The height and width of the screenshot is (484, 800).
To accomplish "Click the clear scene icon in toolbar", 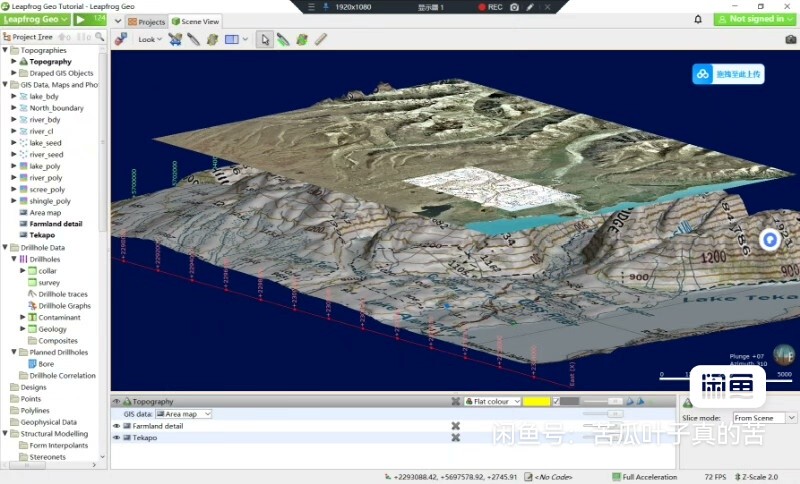I will 120,39.
